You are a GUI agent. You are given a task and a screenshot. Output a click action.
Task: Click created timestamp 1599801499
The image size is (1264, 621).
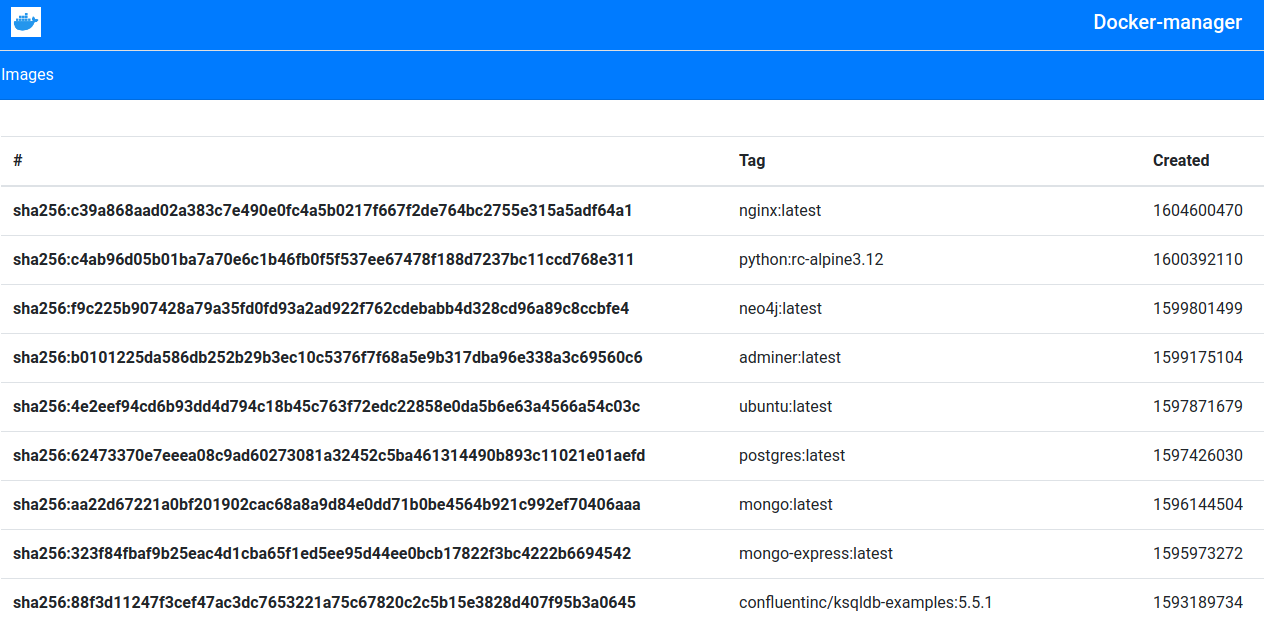click(x=1198, y=308)
